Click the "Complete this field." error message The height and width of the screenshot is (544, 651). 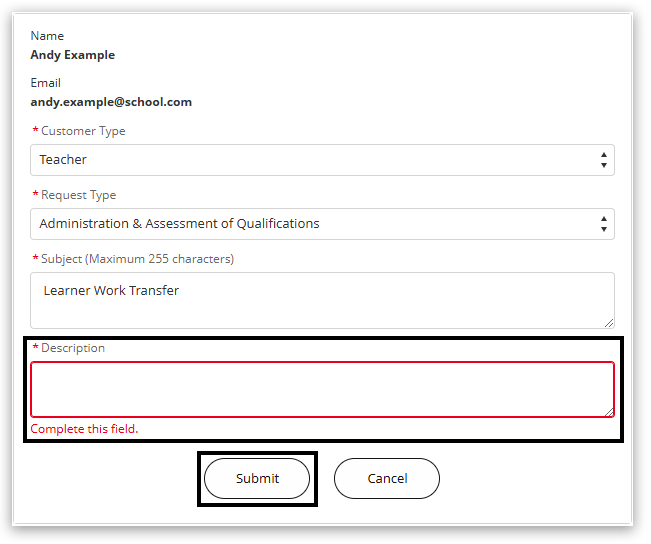point(84,429)
